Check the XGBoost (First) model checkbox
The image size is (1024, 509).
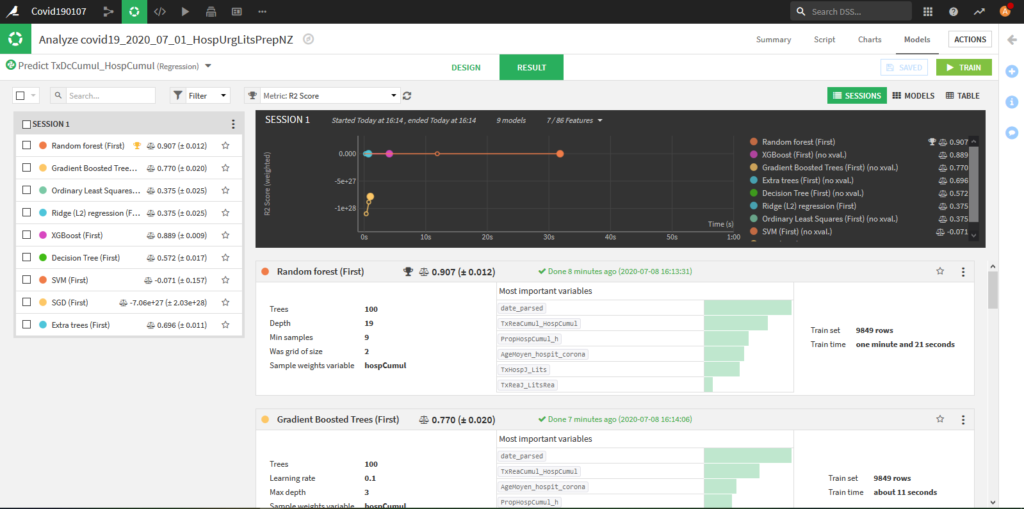27,235
